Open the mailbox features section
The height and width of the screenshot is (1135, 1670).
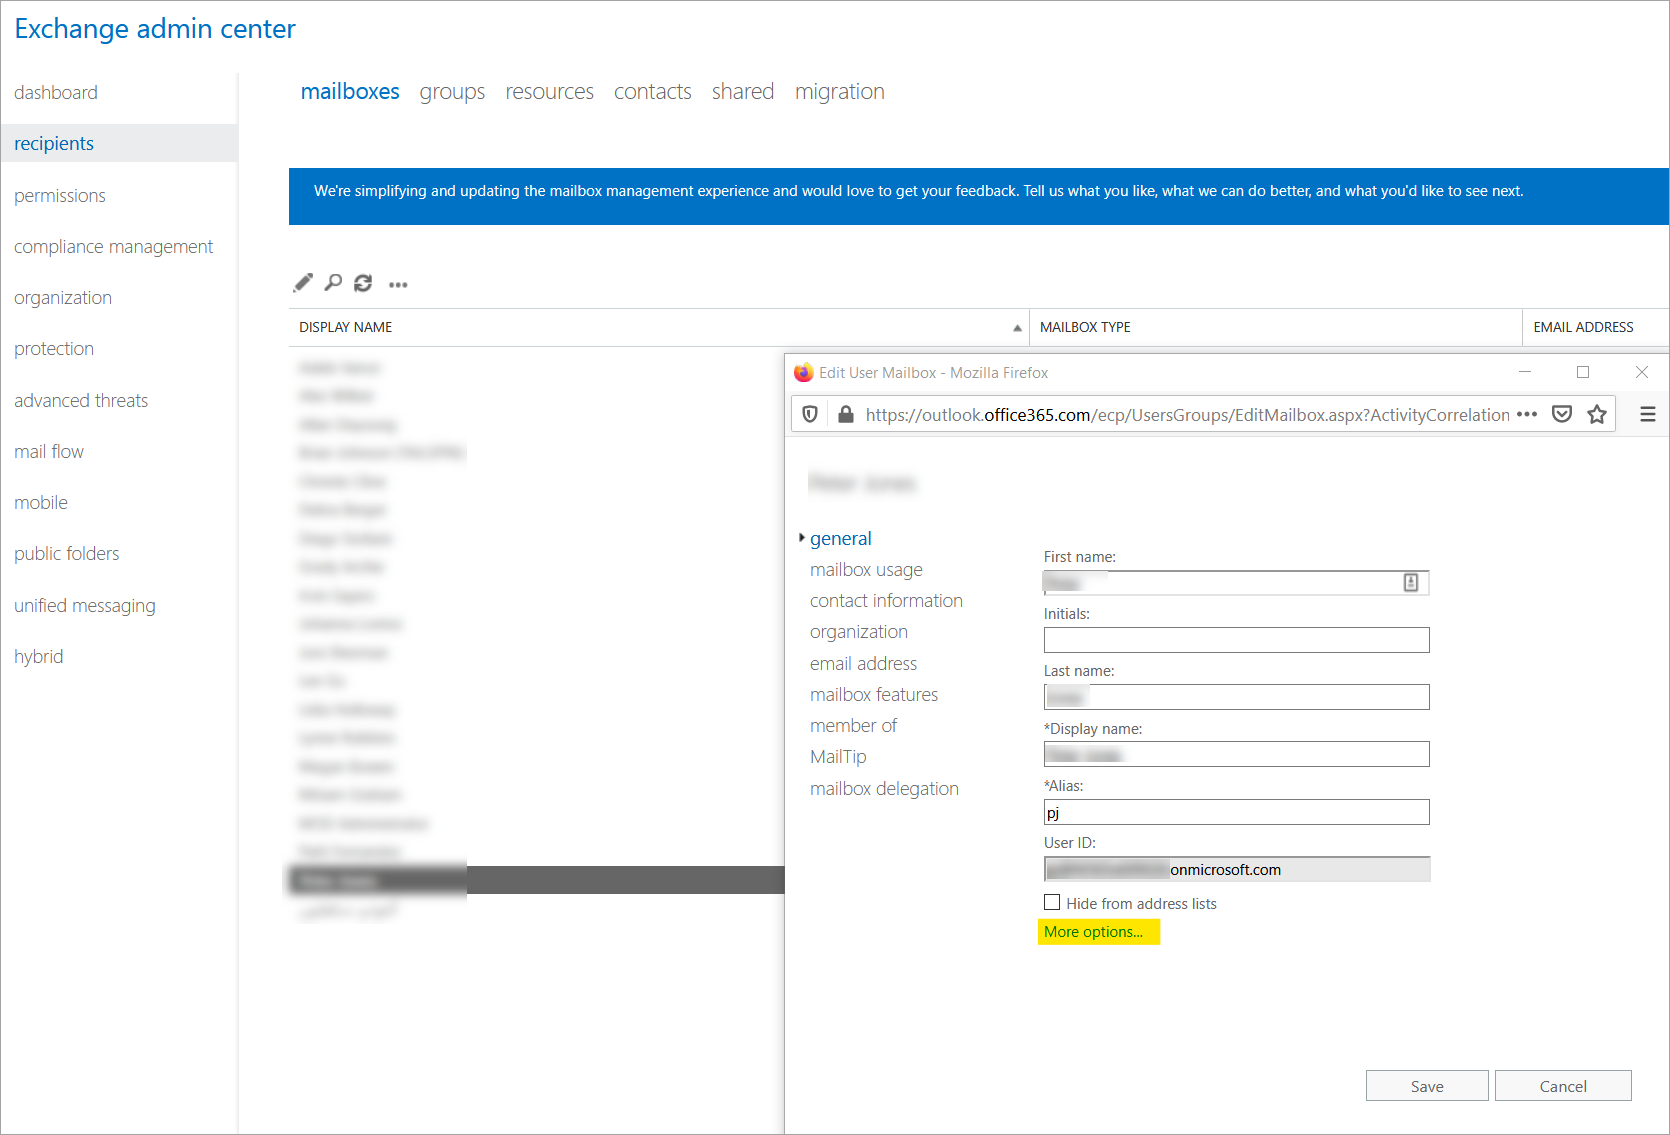coord(874,695)
